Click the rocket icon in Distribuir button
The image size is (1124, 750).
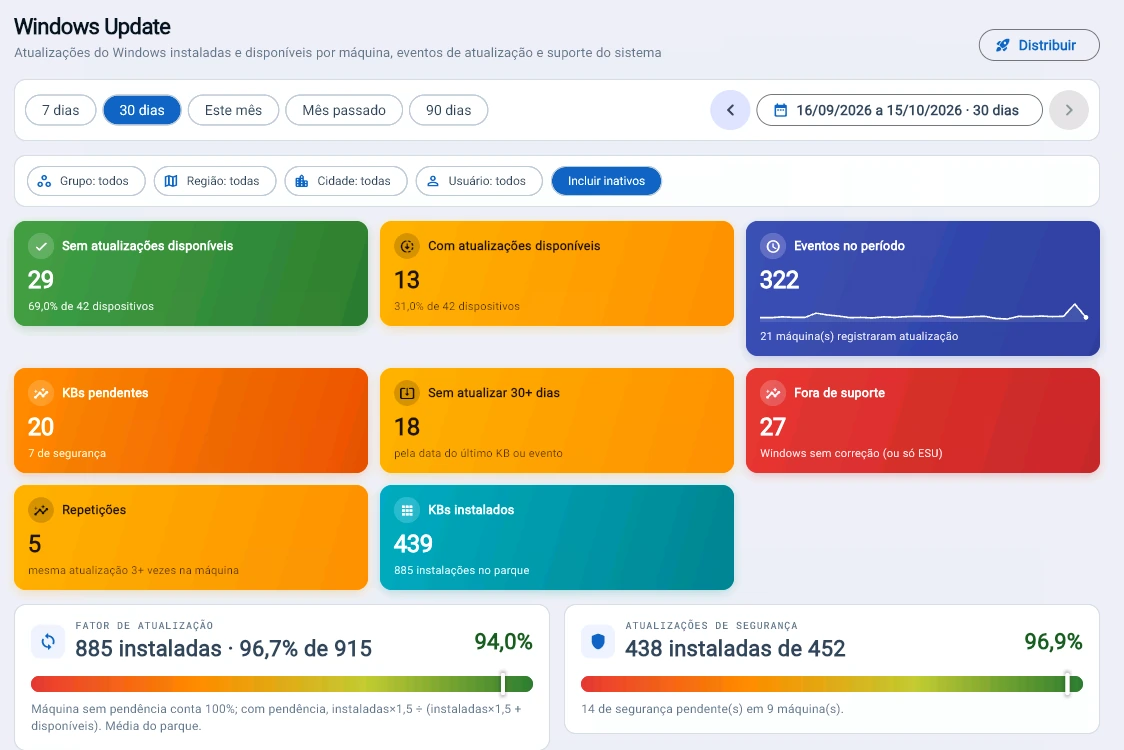pos(1003,45)
